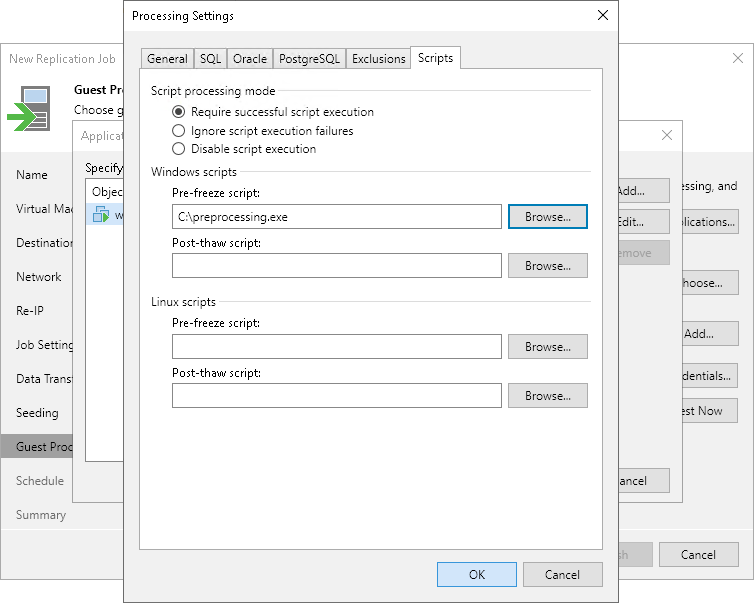Go to Re-IP wizard step
The width and height of the screenshot is (754, 603).
tap(30, 311)
